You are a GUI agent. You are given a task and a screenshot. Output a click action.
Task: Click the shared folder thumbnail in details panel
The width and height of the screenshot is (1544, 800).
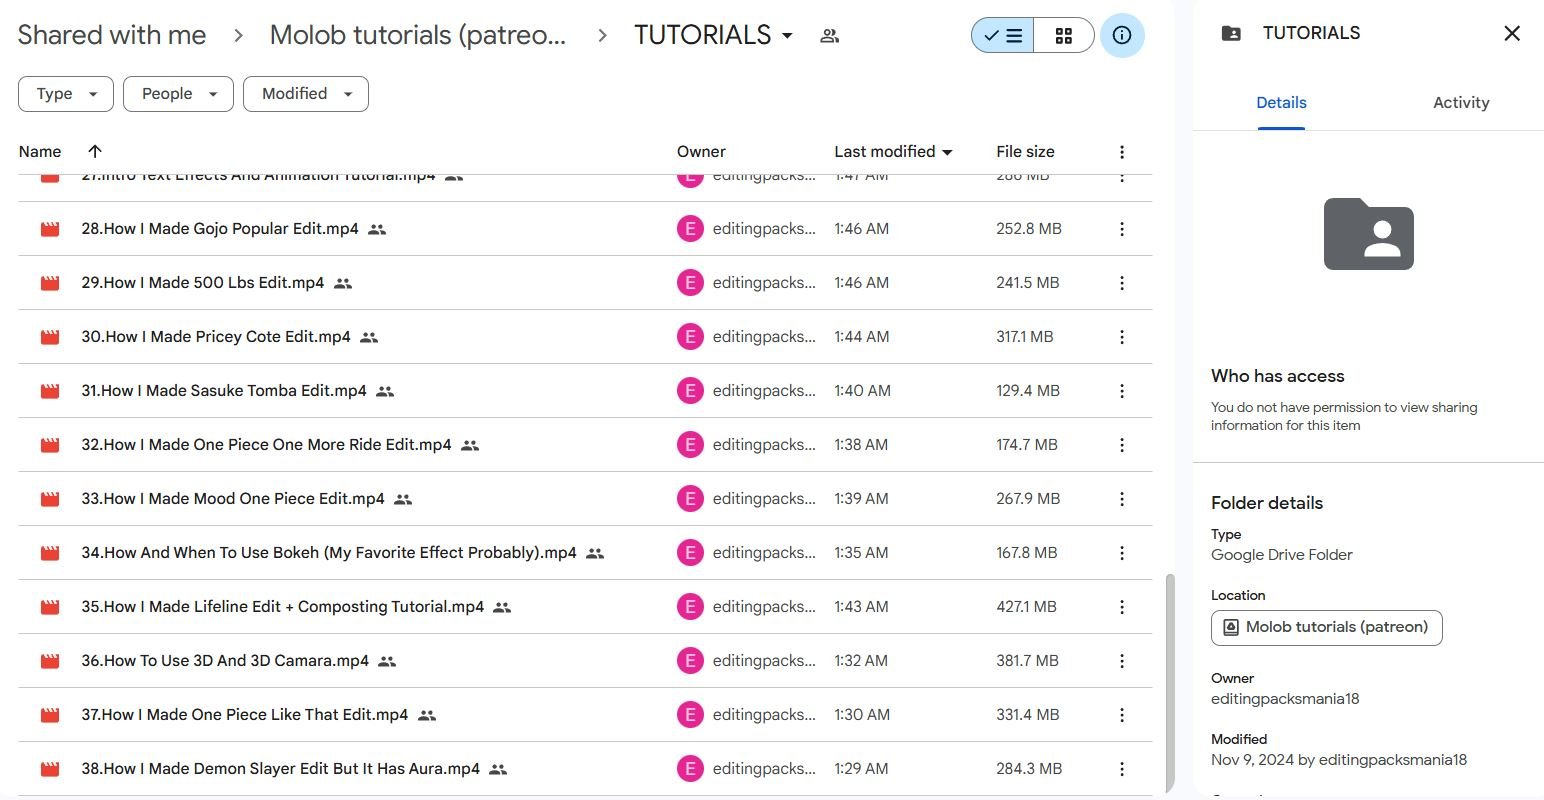[1368, 234]
